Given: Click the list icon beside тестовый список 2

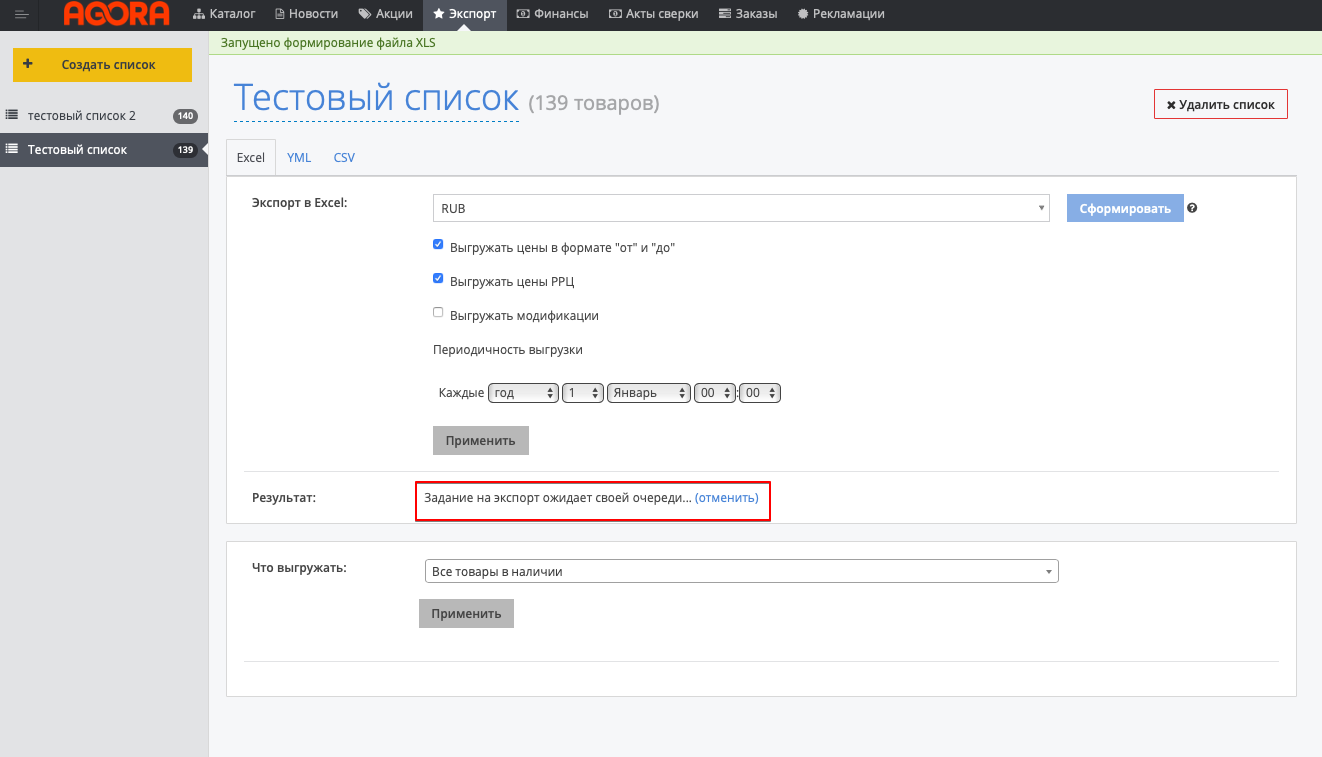Looking at the screenshot, I should click(x=13, y=115).
